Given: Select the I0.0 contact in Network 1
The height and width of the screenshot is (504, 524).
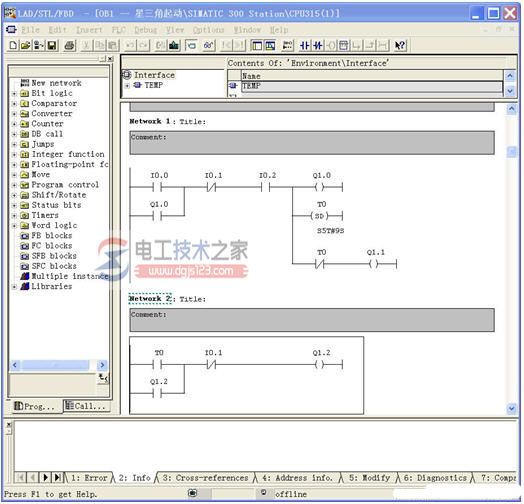Looking at the screenshot, I should click(x=157, y=187).
